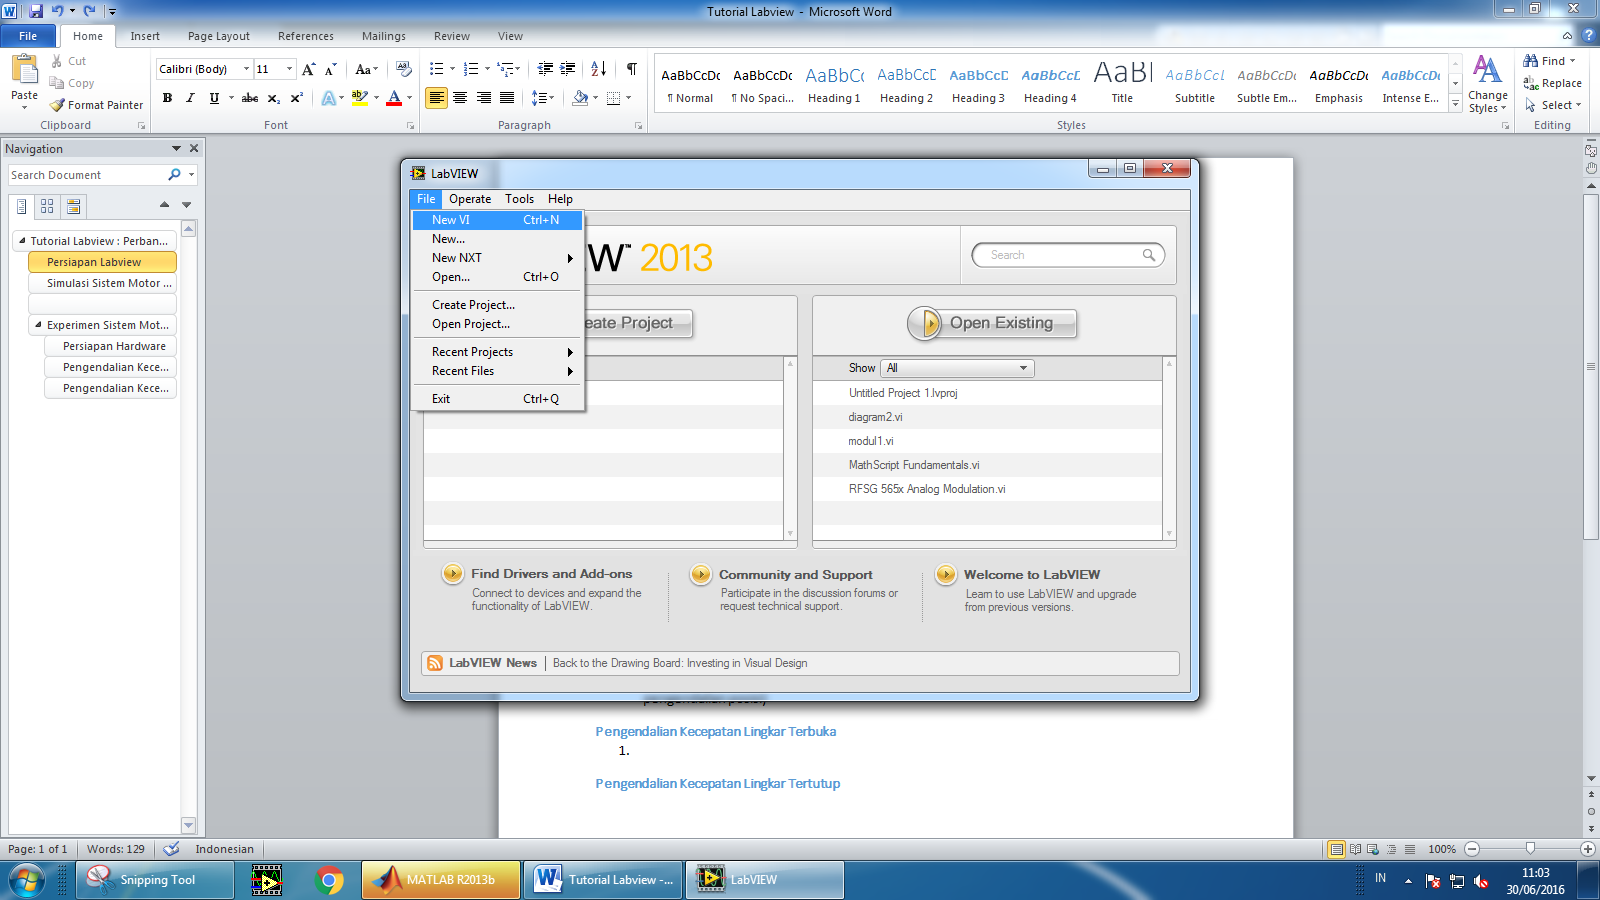
Task: Click Exit in LabVIEW File menu
Action: 497,399
